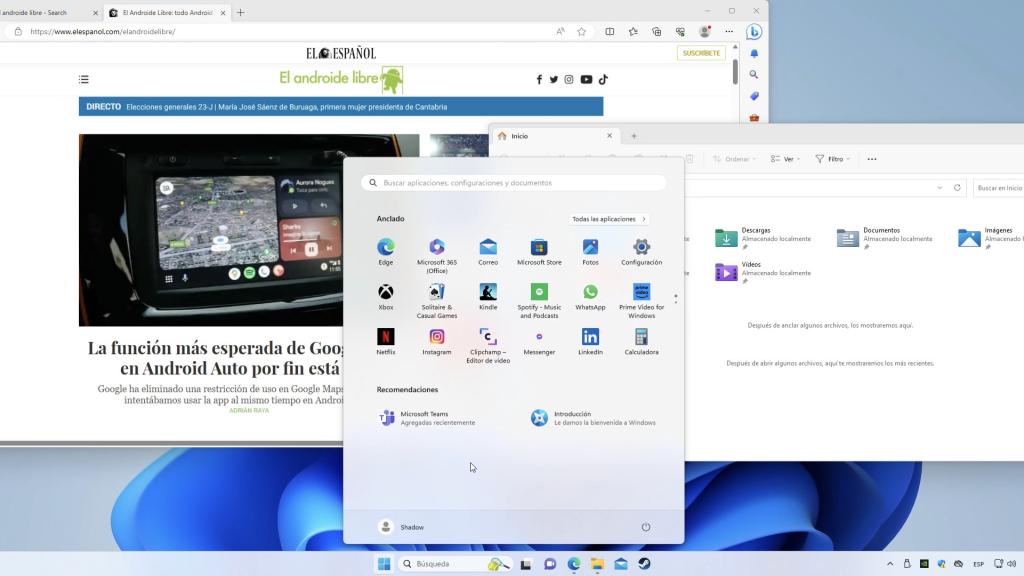
Task: Toggle Edge split screen view
Action: point(609,31)
